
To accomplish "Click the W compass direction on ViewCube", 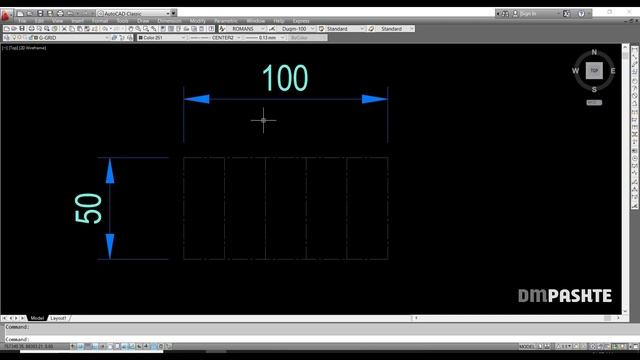I will pyautogui.click(x=576, y=71).
